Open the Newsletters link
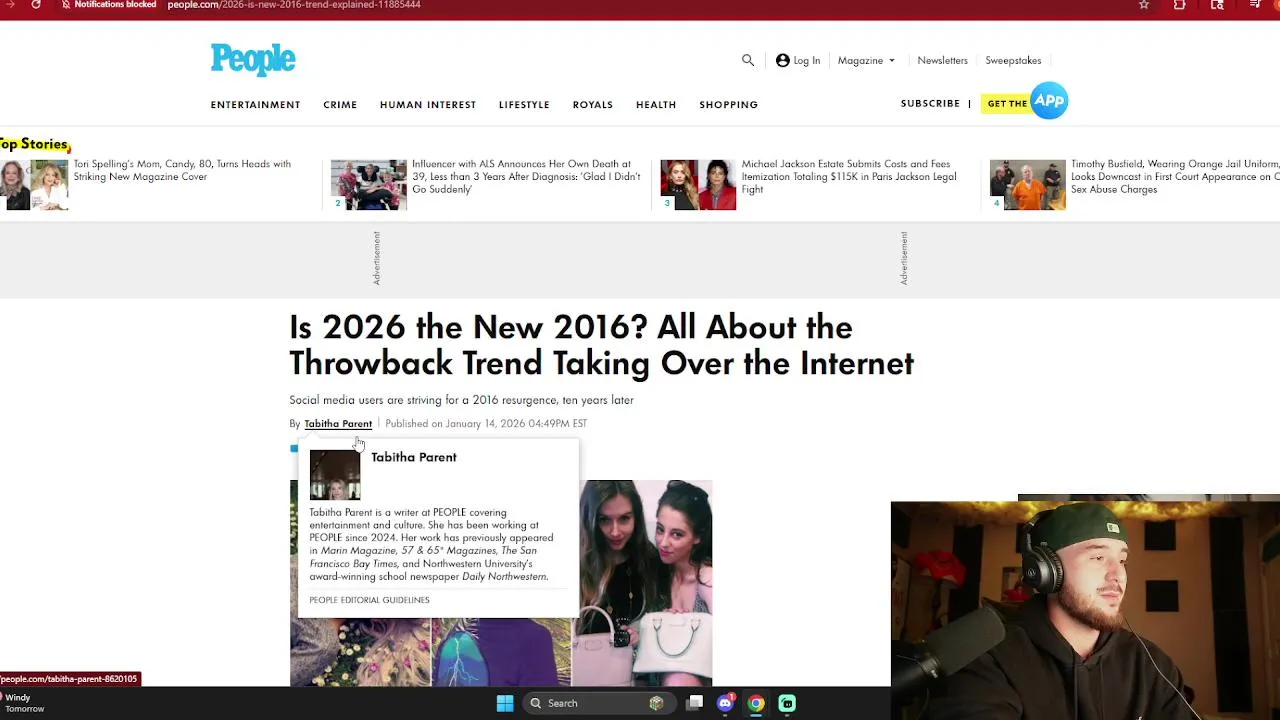 [942, 60]
